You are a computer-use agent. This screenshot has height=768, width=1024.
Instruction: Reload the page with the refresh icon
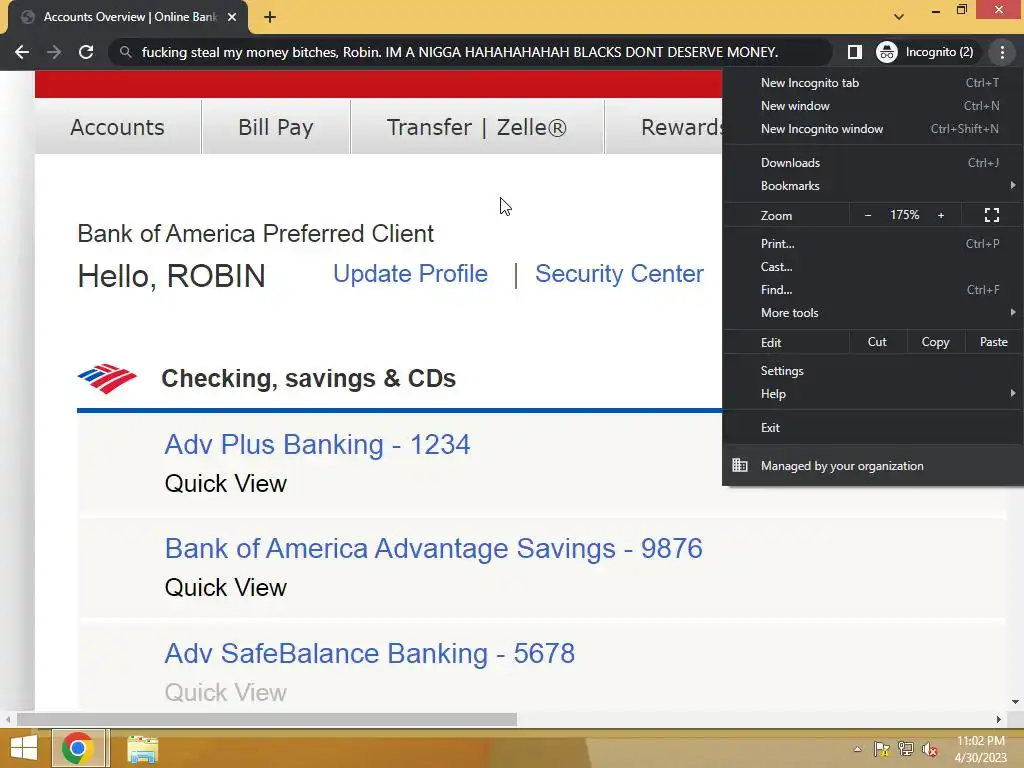pyautogui.click(x=86, y=52)
